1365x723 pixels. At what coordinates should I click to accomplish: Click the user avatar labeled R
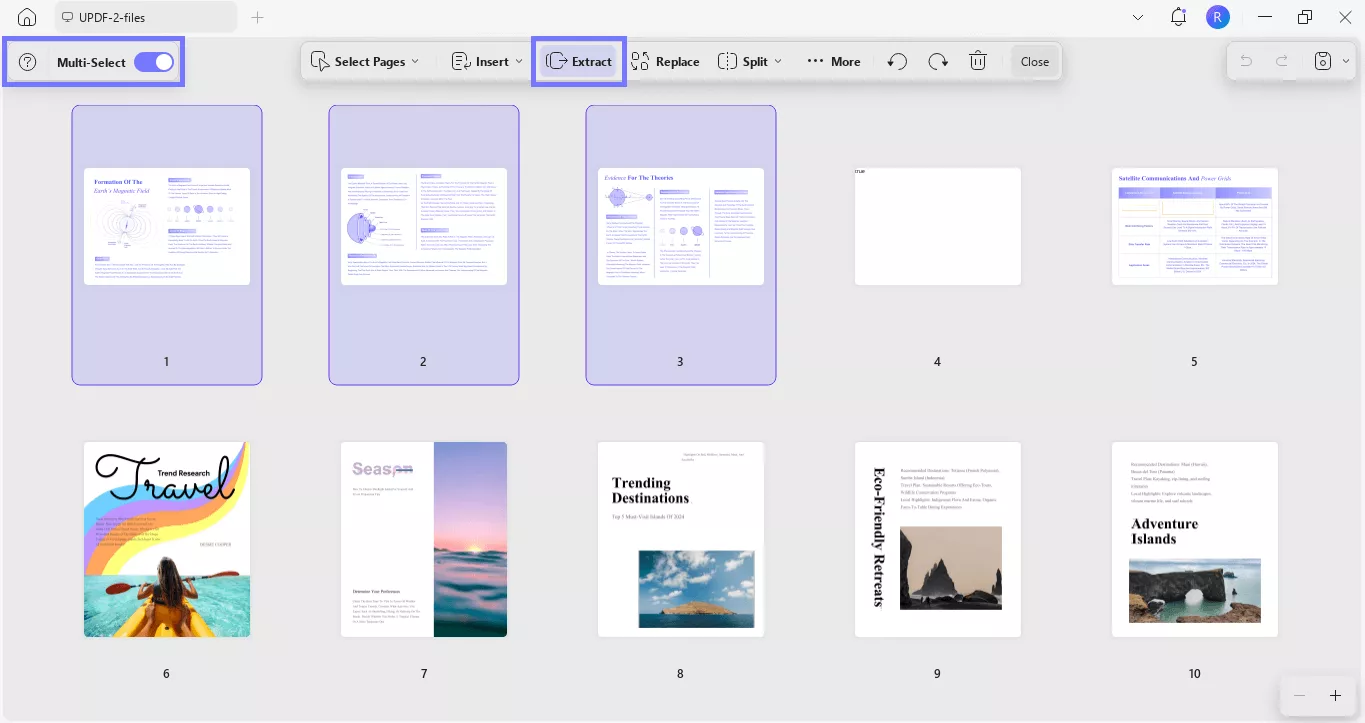(1218, 17)
